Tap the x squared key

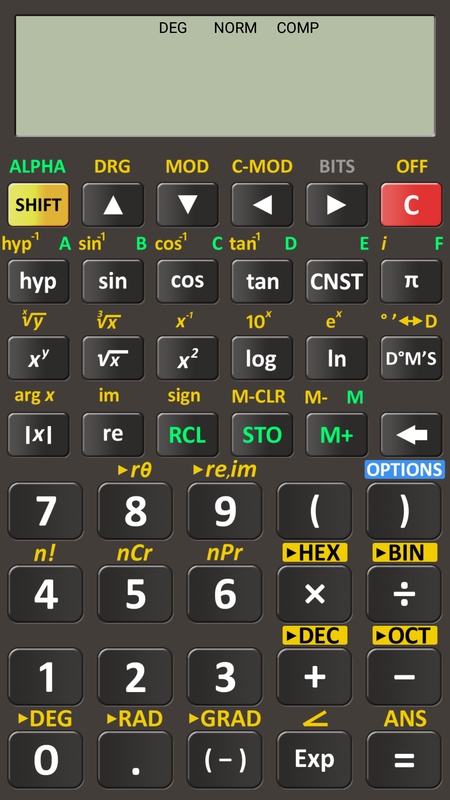tap(187, 358)
